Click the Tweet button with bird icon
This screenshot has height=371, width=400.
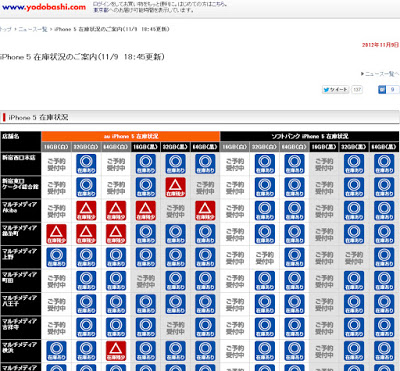335,89
